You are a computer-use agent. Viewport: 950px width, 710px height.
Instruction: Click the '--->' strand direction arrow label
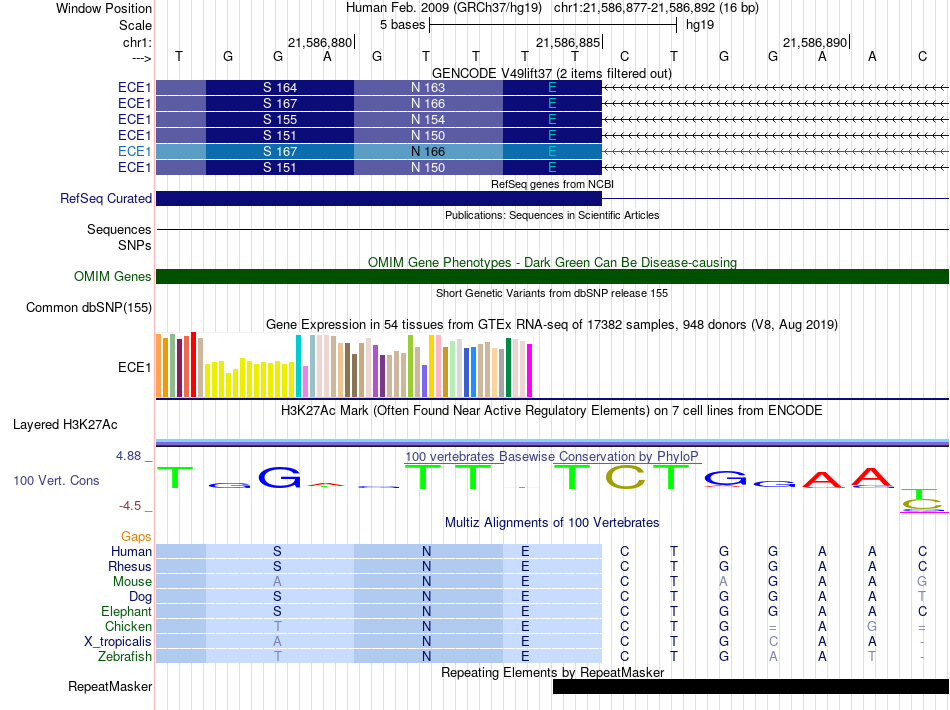point(142,58)
